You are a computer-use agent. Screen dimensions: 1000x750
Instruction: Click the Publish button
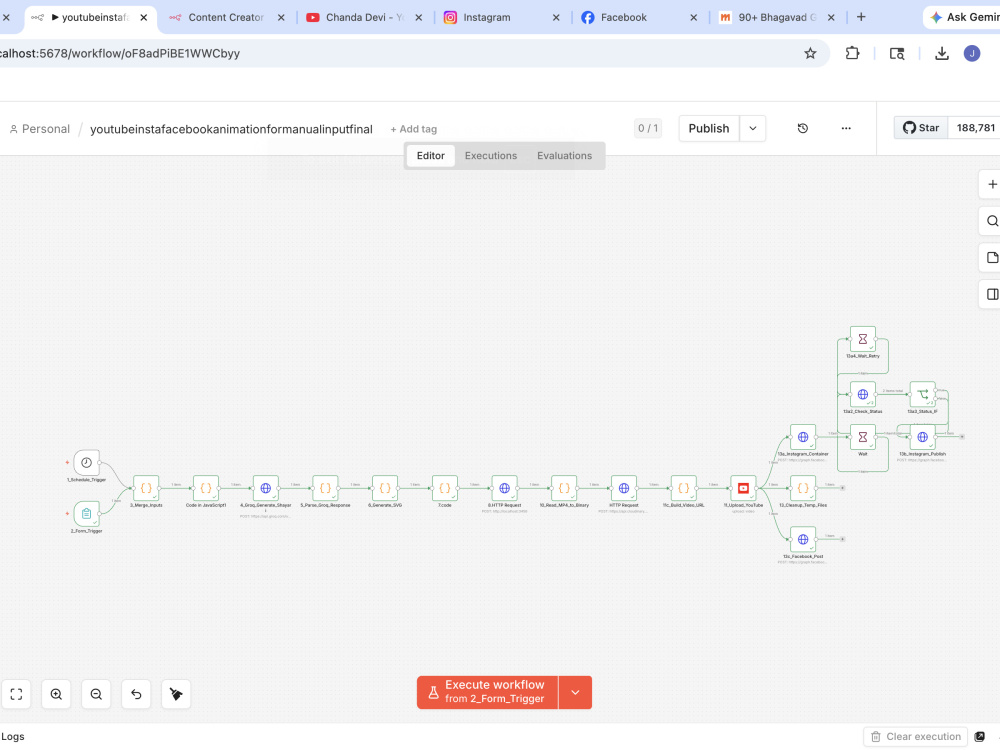(709, 128)
